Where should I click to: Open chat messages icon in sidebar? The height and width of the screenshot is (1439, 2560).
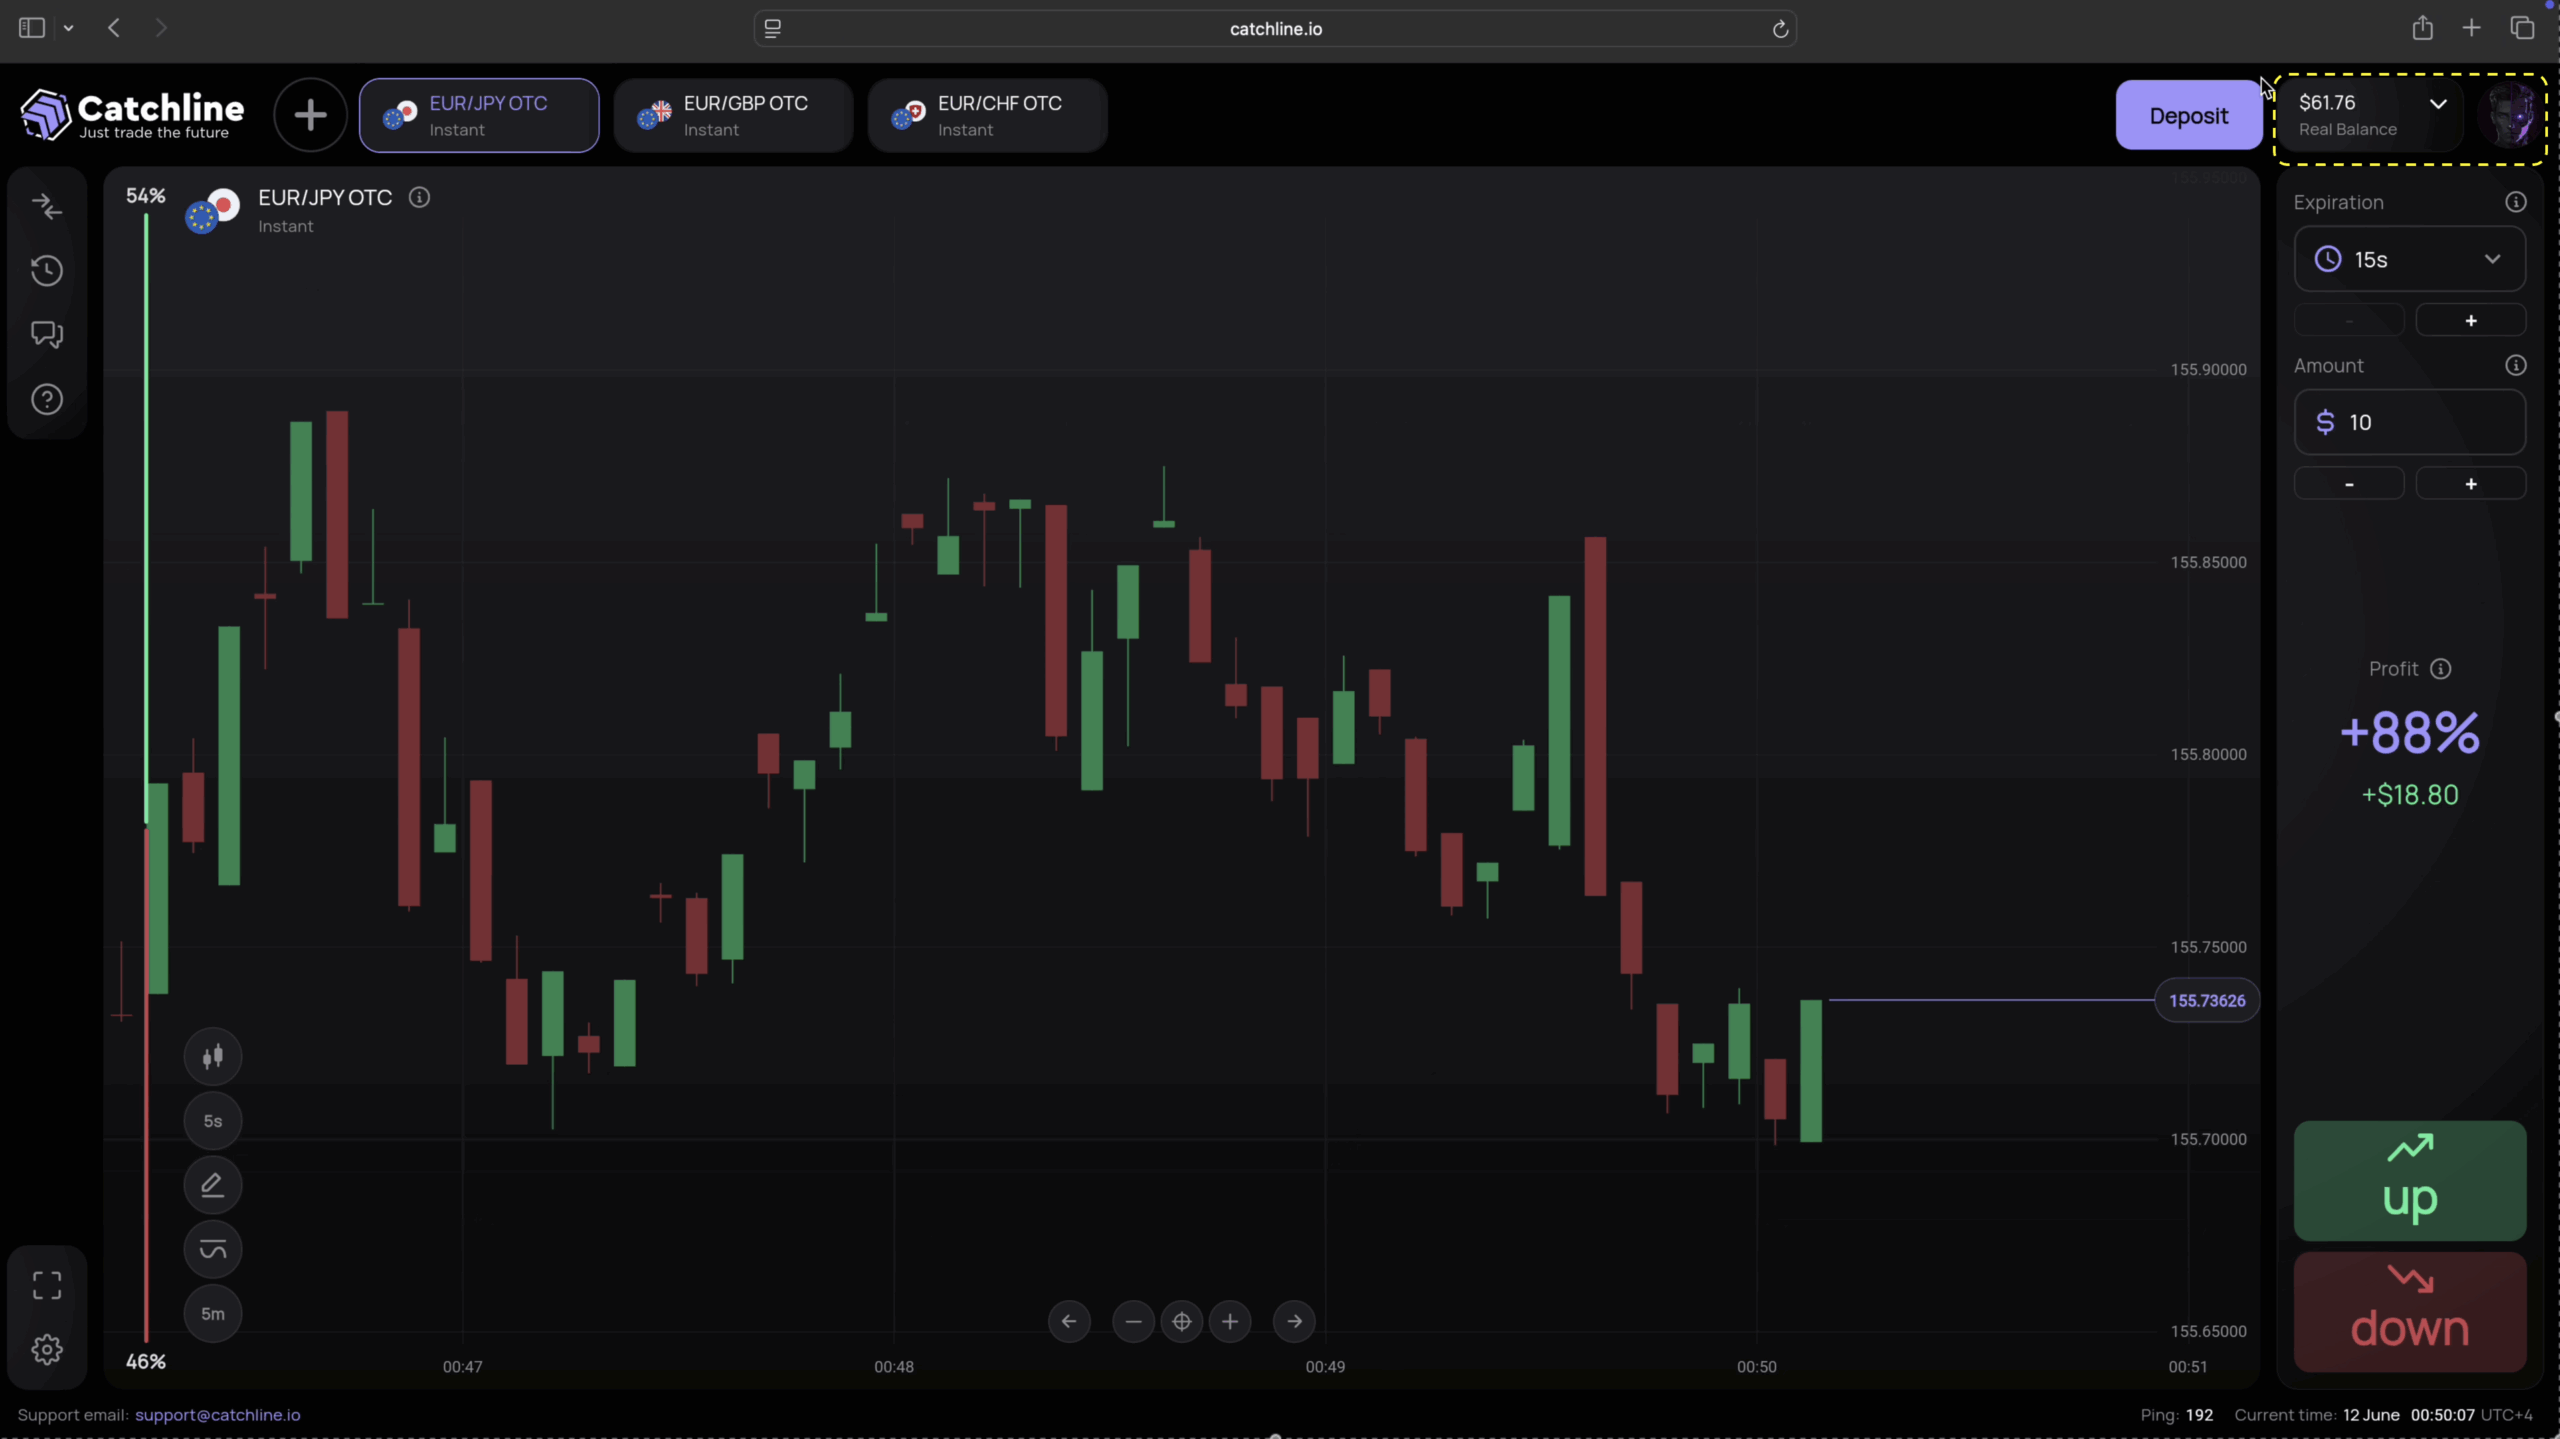point(47,334)
